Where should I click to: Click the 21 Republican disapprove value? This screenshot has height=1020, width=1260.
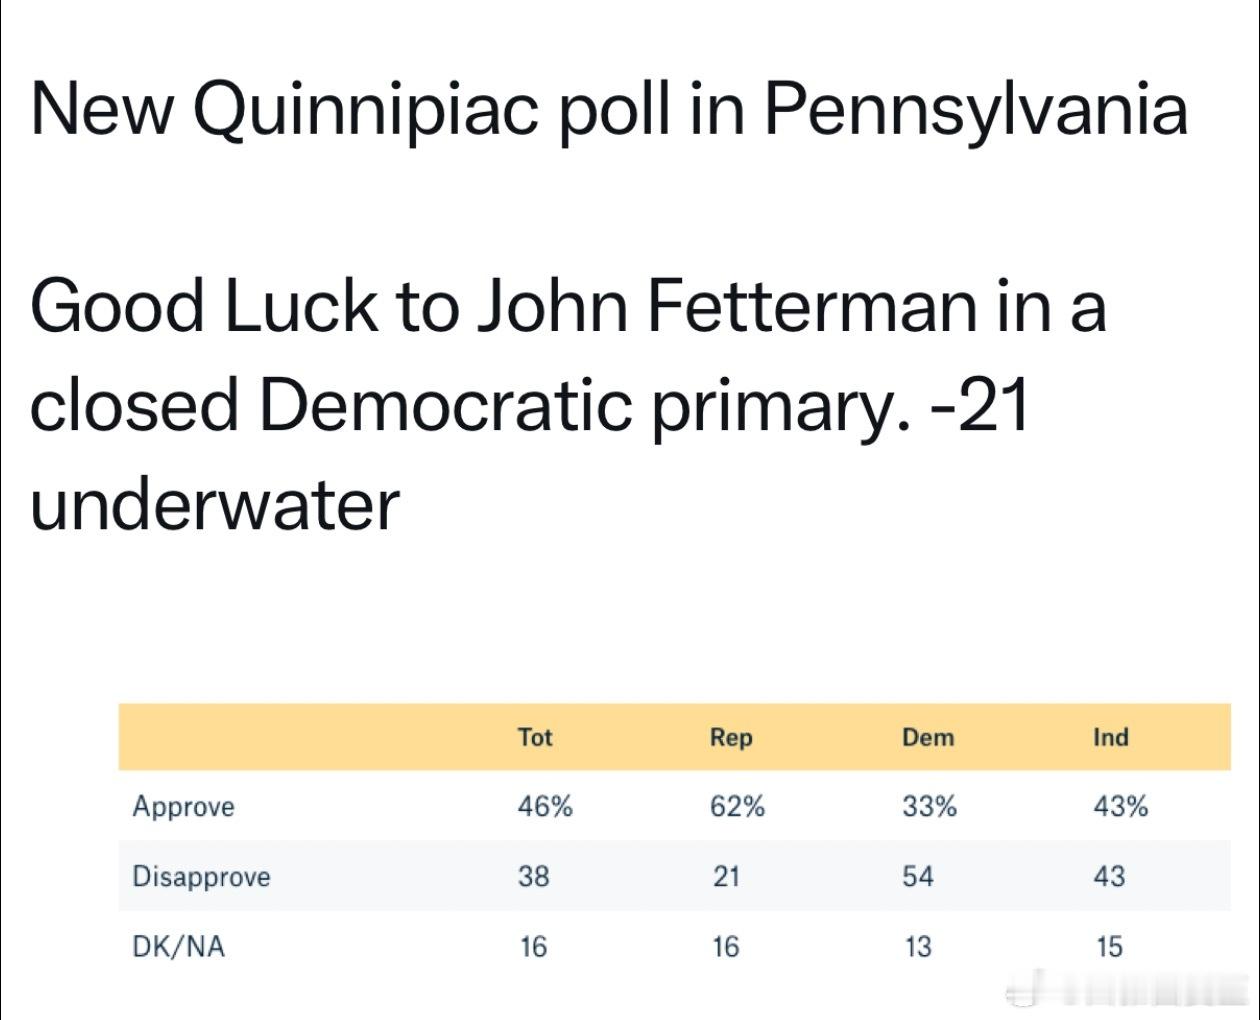[x=726, y=876]
